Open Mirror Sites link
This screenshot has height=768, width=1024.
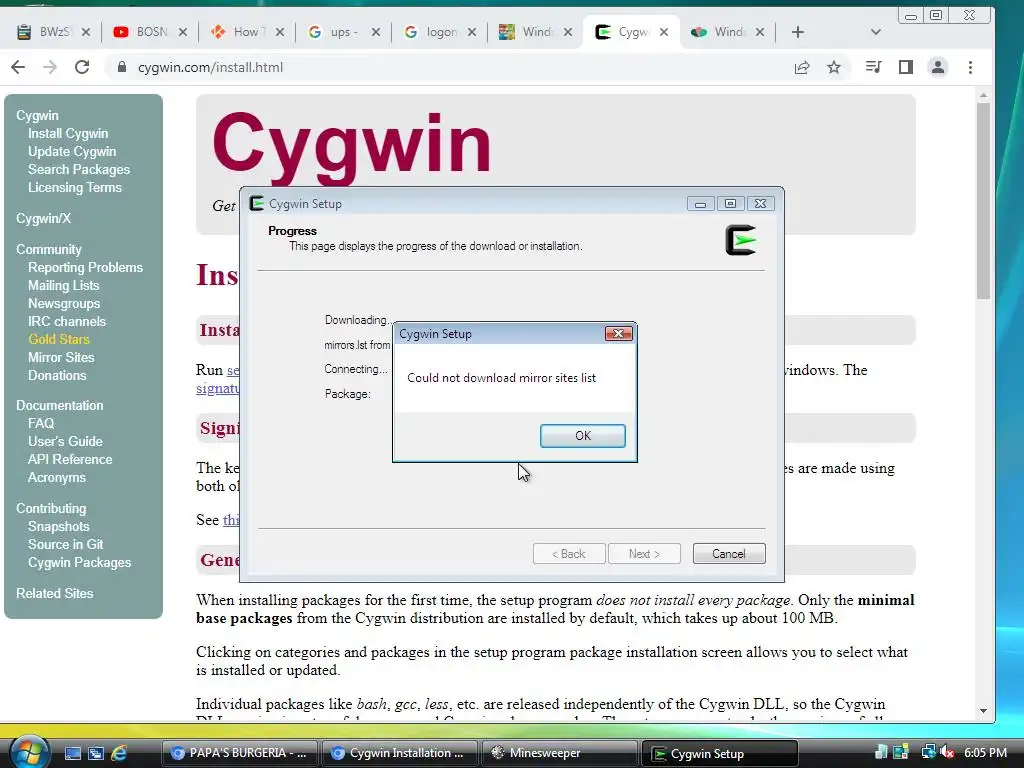pos(61,357)
